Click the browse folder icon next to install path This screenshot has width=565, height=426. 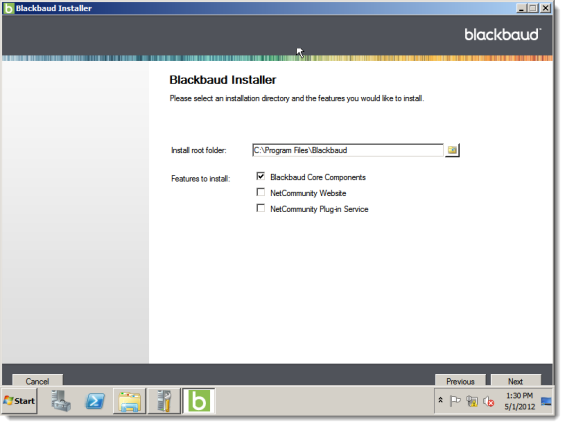click(x=452, y=150)
